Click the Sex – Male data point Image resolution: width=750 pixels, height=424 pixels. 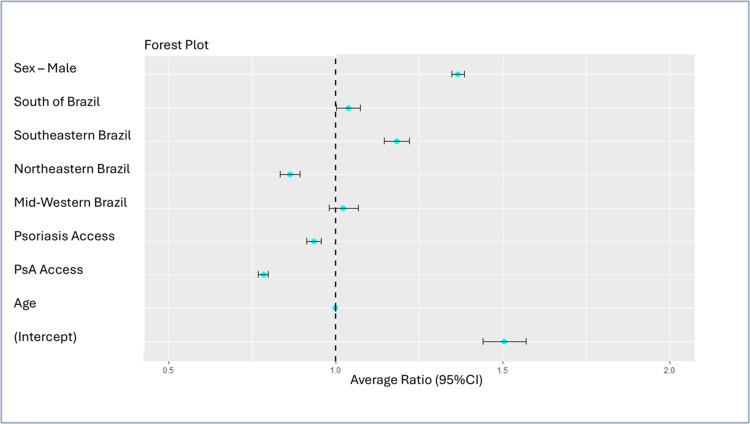[458, 74]
